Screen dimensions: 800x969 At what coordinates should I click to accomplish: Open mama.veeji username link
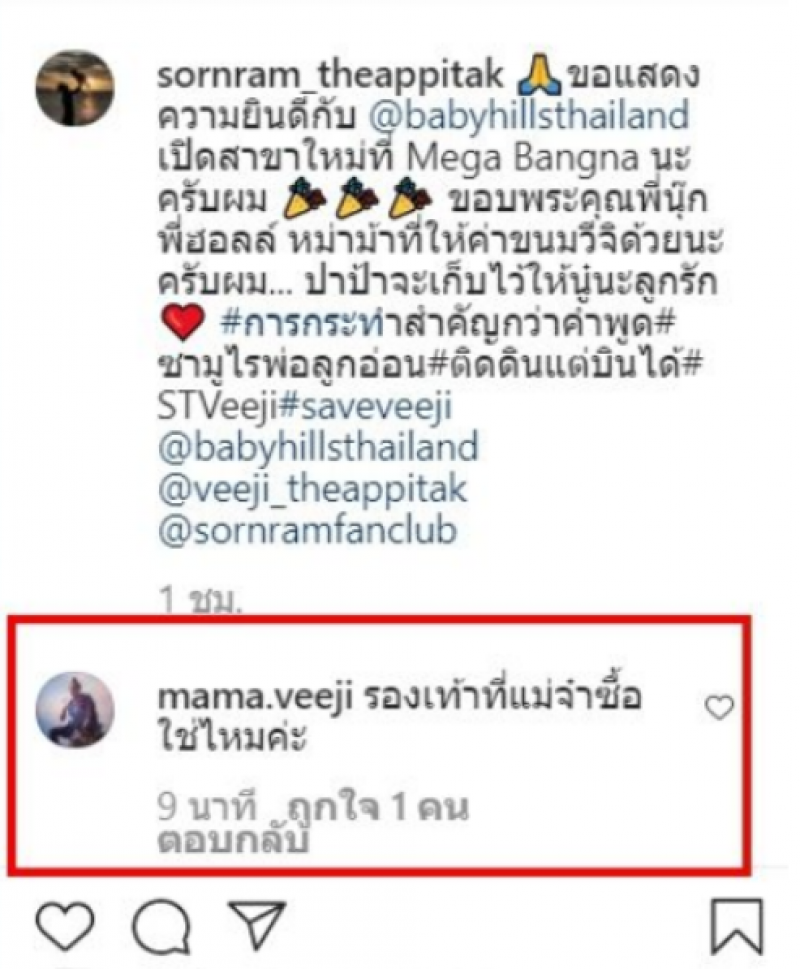point(255,697)
